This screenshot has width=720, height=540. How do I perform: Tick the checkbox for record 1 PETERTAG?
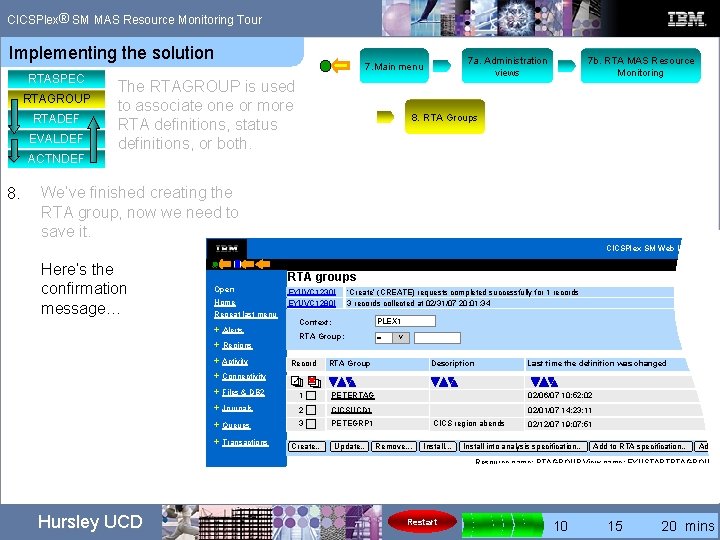click(x=311, y=395)
